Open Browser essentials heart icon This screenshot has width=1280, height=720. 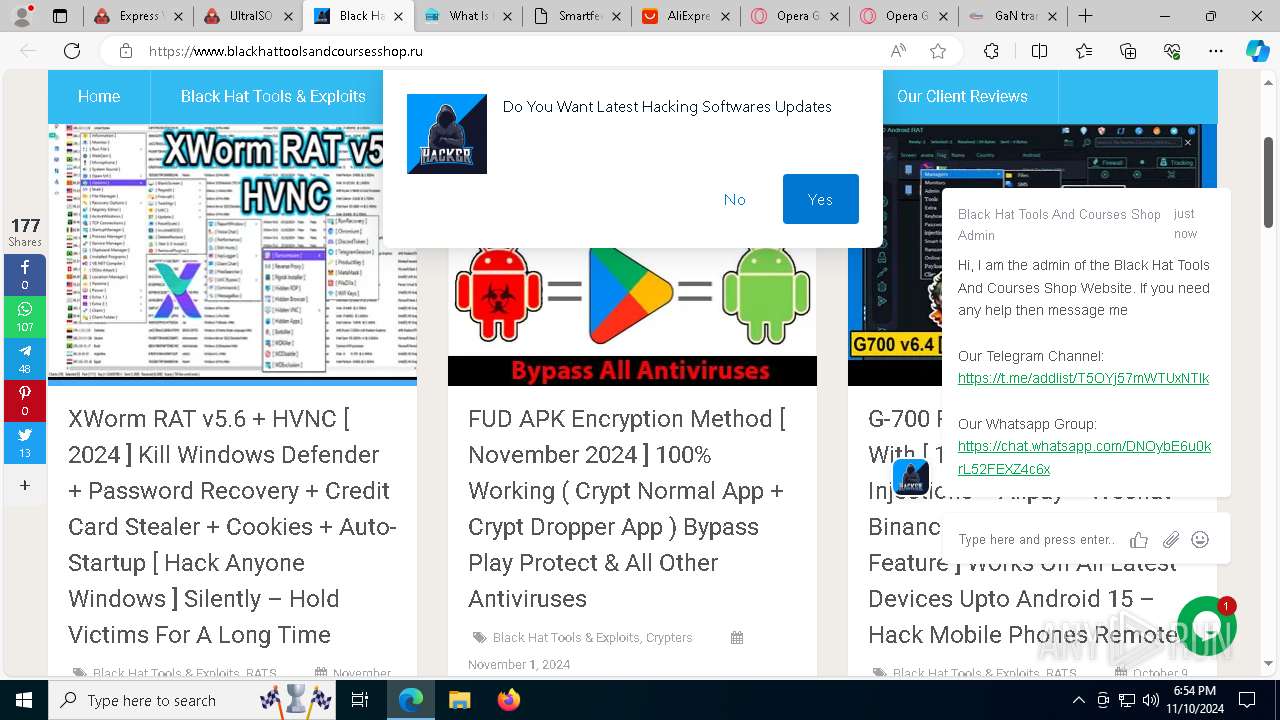[1172, 51]
